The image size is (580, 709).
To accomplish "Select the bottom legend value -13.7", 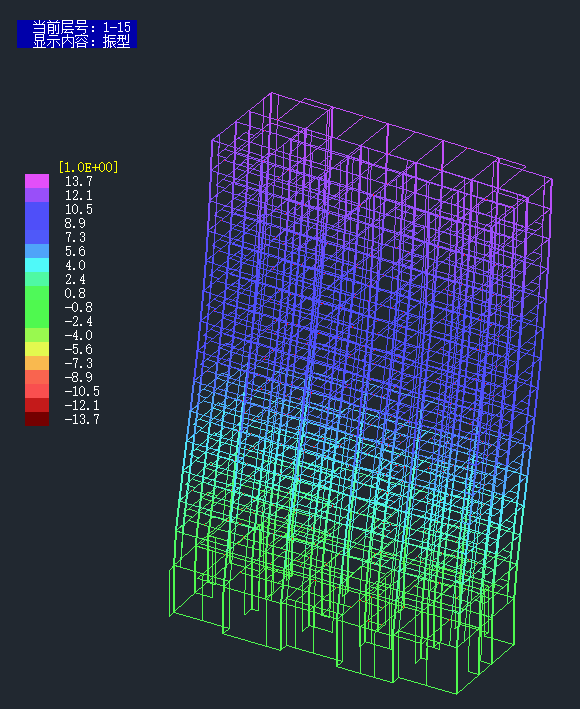I will tap(82, 419).
